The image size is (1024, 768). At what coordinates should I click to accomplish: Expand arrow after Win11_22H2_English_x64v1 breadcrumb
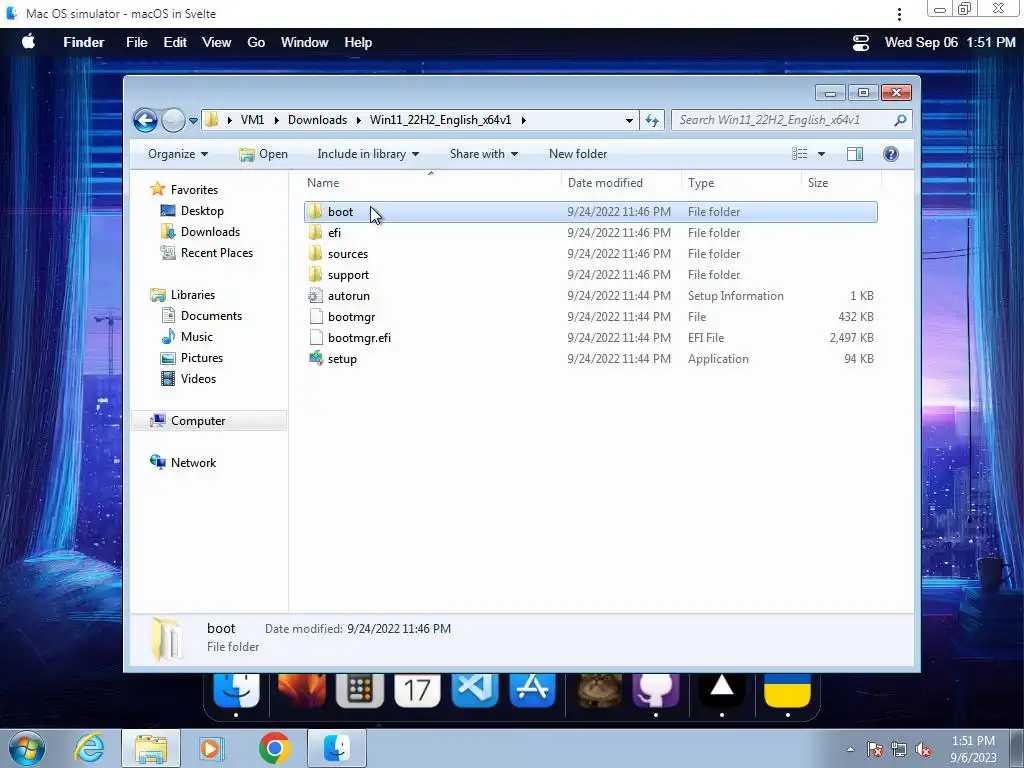(x=524, y=120)
